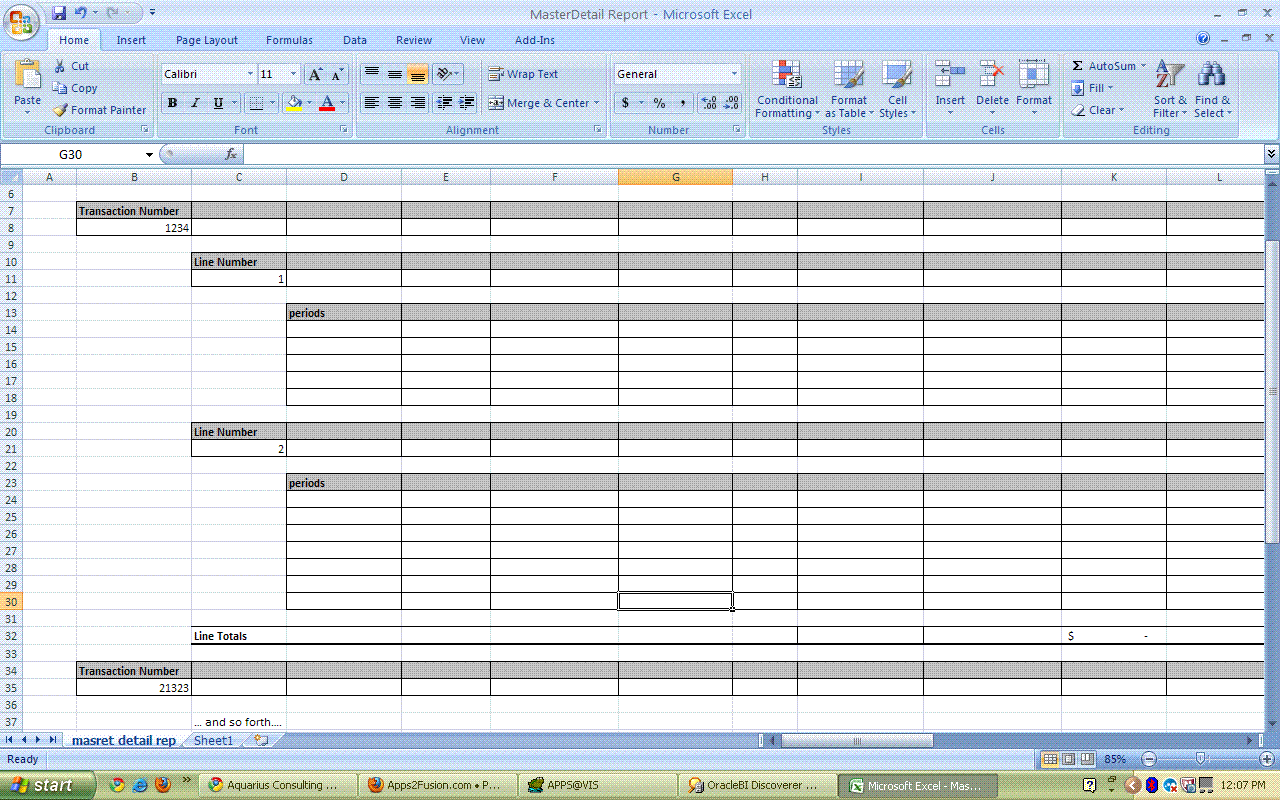This screenshot has height=800, width=1280.
Task: Click the Format Painter icon
Action: pyautogui.click(x=60, y=110)
